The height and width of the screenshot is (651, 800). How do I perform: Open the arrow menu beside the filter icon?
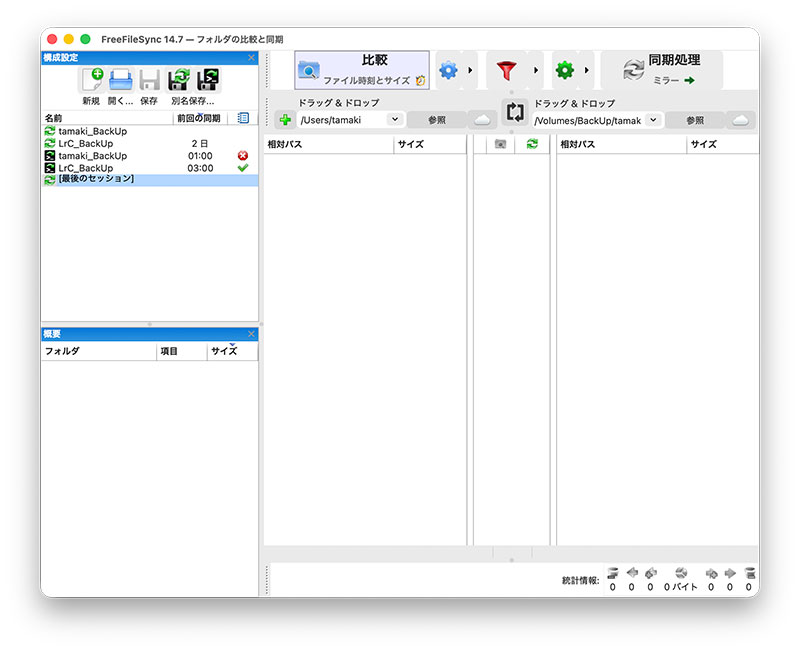(x=535, y=70)
